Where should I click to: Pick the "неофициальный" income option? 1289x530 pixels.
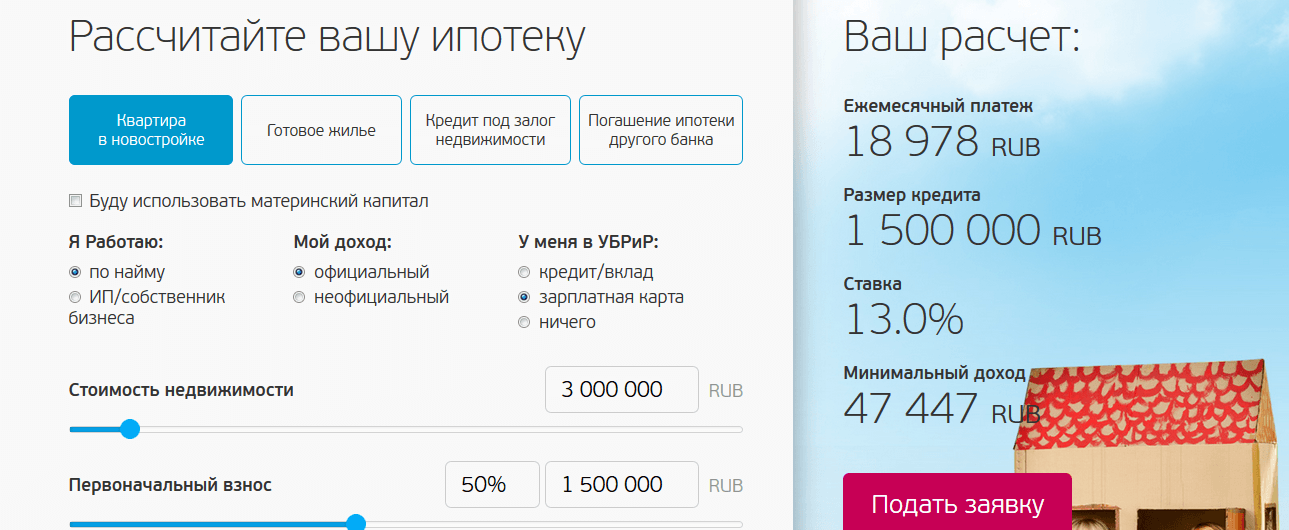299,297
